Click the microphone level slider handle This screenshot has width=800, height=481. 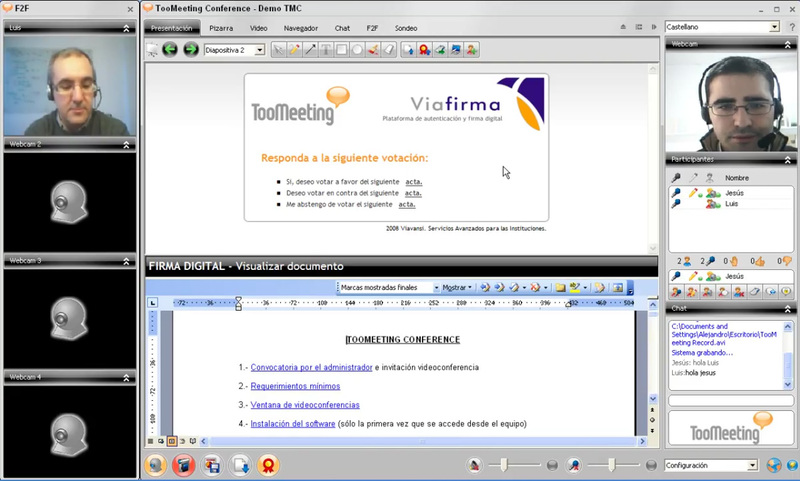(x=611, y=465)
